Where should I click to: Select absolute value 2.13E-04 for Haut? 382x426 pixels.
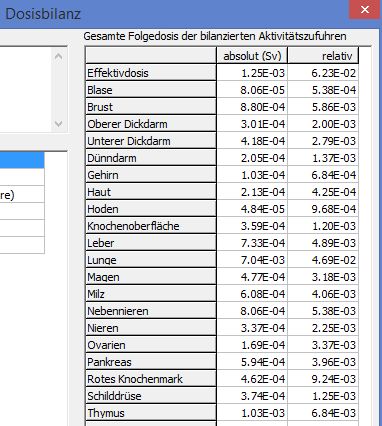pos(252,192)
